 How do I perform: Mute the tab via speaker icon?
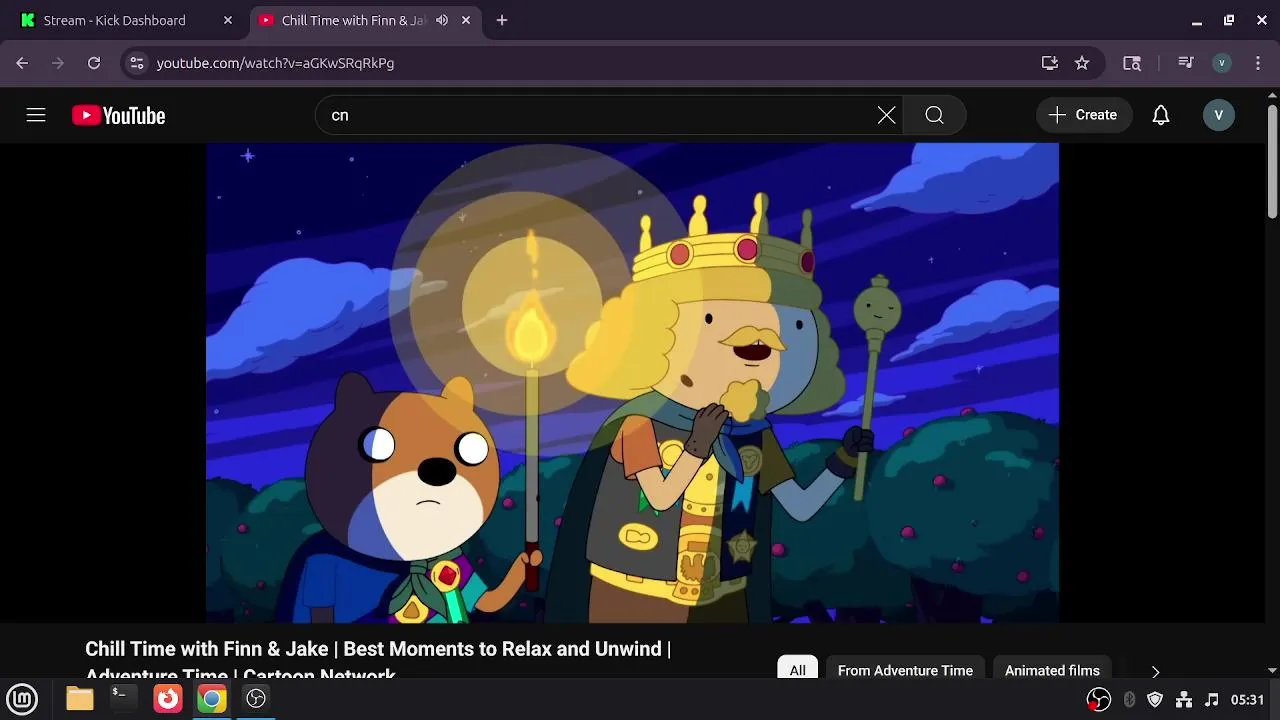click(442, 20)
